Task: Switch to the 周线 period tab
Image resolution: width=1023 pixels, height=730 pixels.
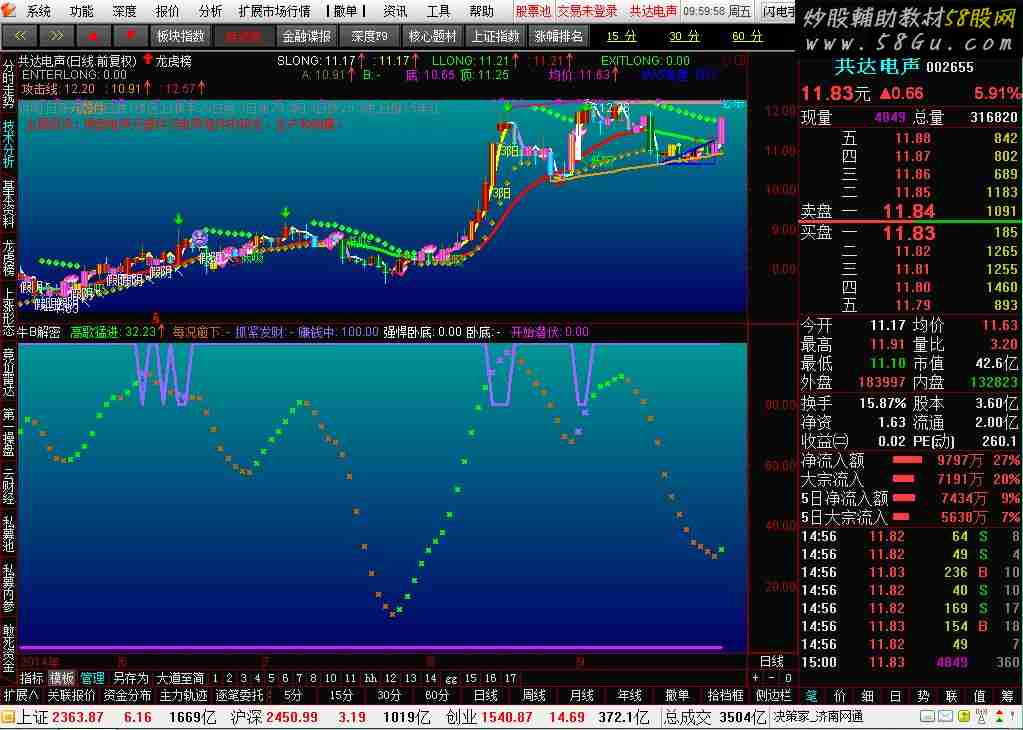Action: point(534,695)
